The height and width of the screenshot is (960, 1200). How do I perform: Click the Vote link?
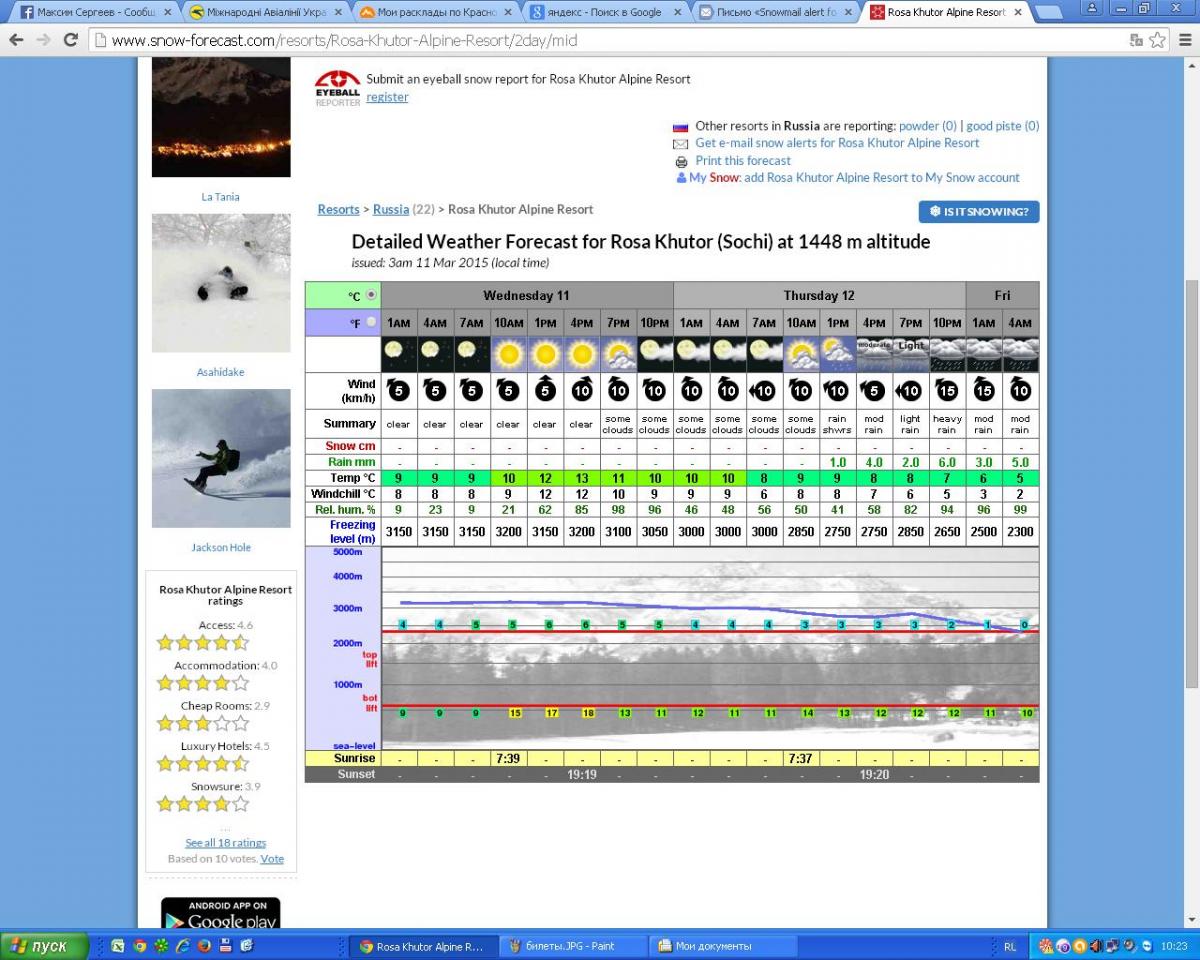(x=272, y=859)
